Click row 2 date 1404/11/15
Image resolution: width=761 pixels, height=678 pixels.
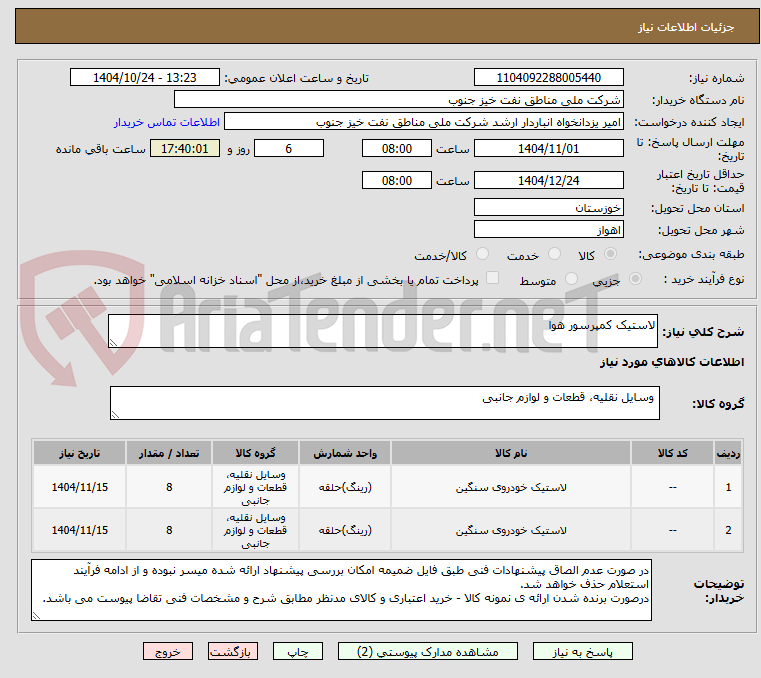pyautogui.click(x=80, y=530)
